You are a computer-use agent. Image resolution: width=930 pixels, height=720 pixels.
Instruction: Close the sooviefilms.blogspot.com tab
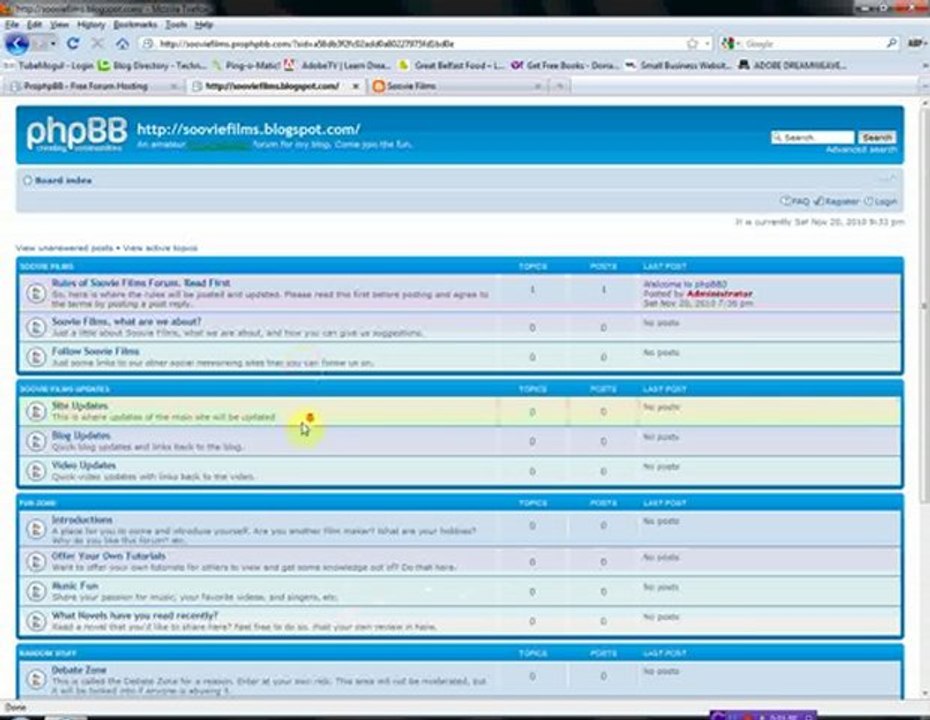click(356, 86)
